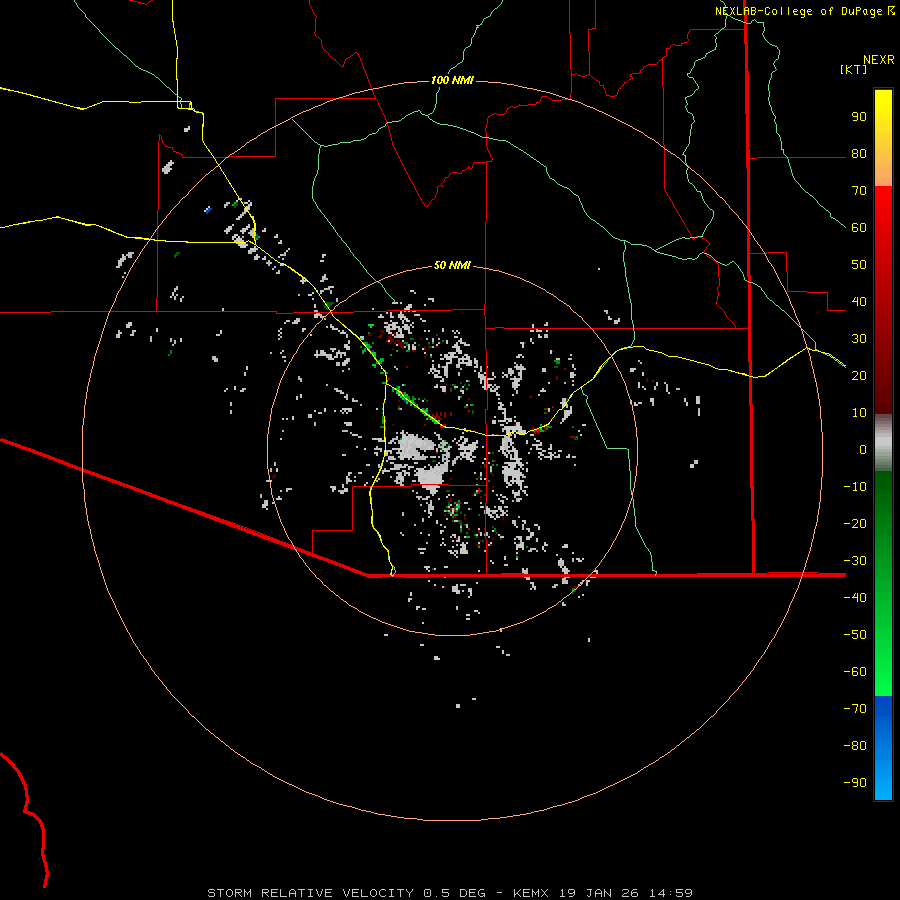Click the -20 value on the velocity scale
Image resolution: width=900 pixels, height=900 pixels.
[x=855, y=523]
